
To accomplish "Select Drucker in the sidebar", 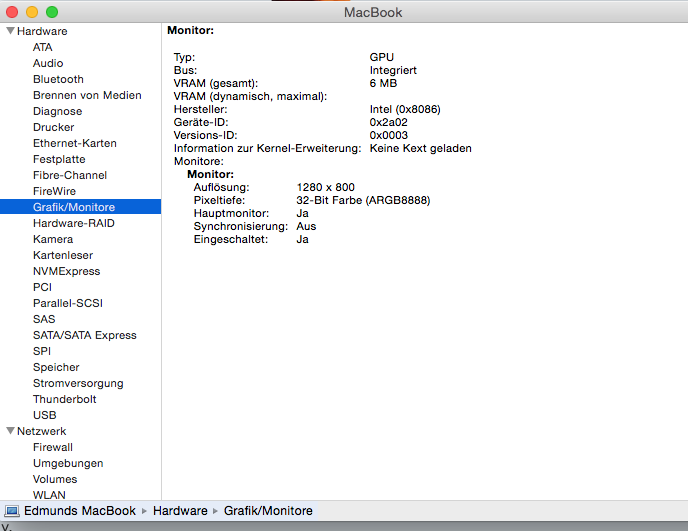I will (x=54, y=127).
